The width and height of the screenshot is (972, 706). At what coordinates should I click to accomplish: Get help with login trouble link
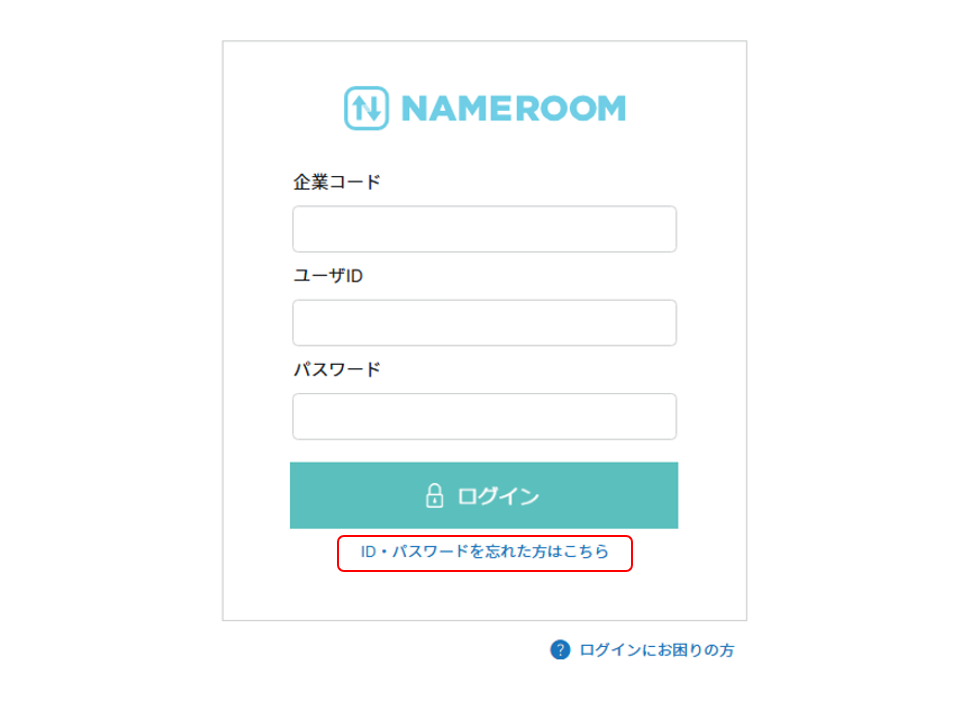coord(656,650)
